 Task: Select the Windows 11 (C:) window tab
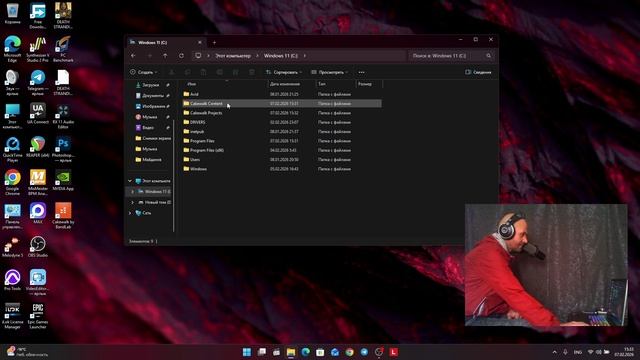166,42
